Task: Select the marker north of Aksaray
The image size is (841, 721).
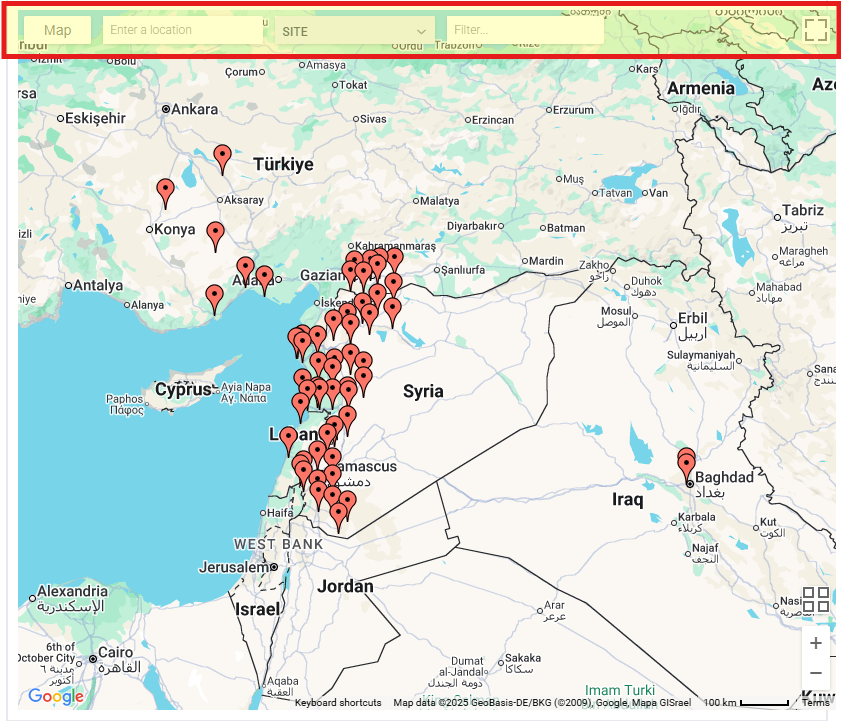Action: [223, 157]
